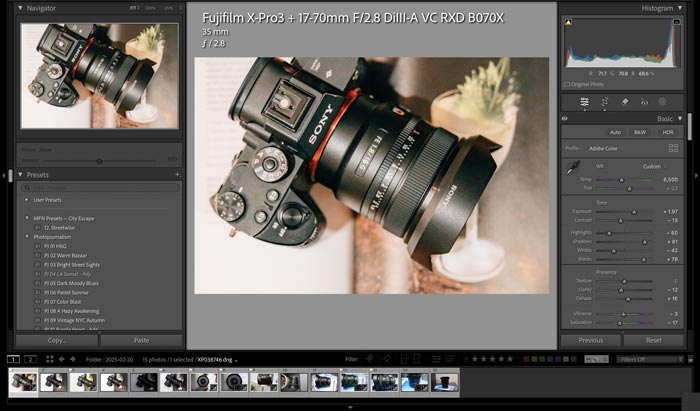Select the Edit sliders tool icon
Screen dimensions: 700x411
tap(584, 102)
